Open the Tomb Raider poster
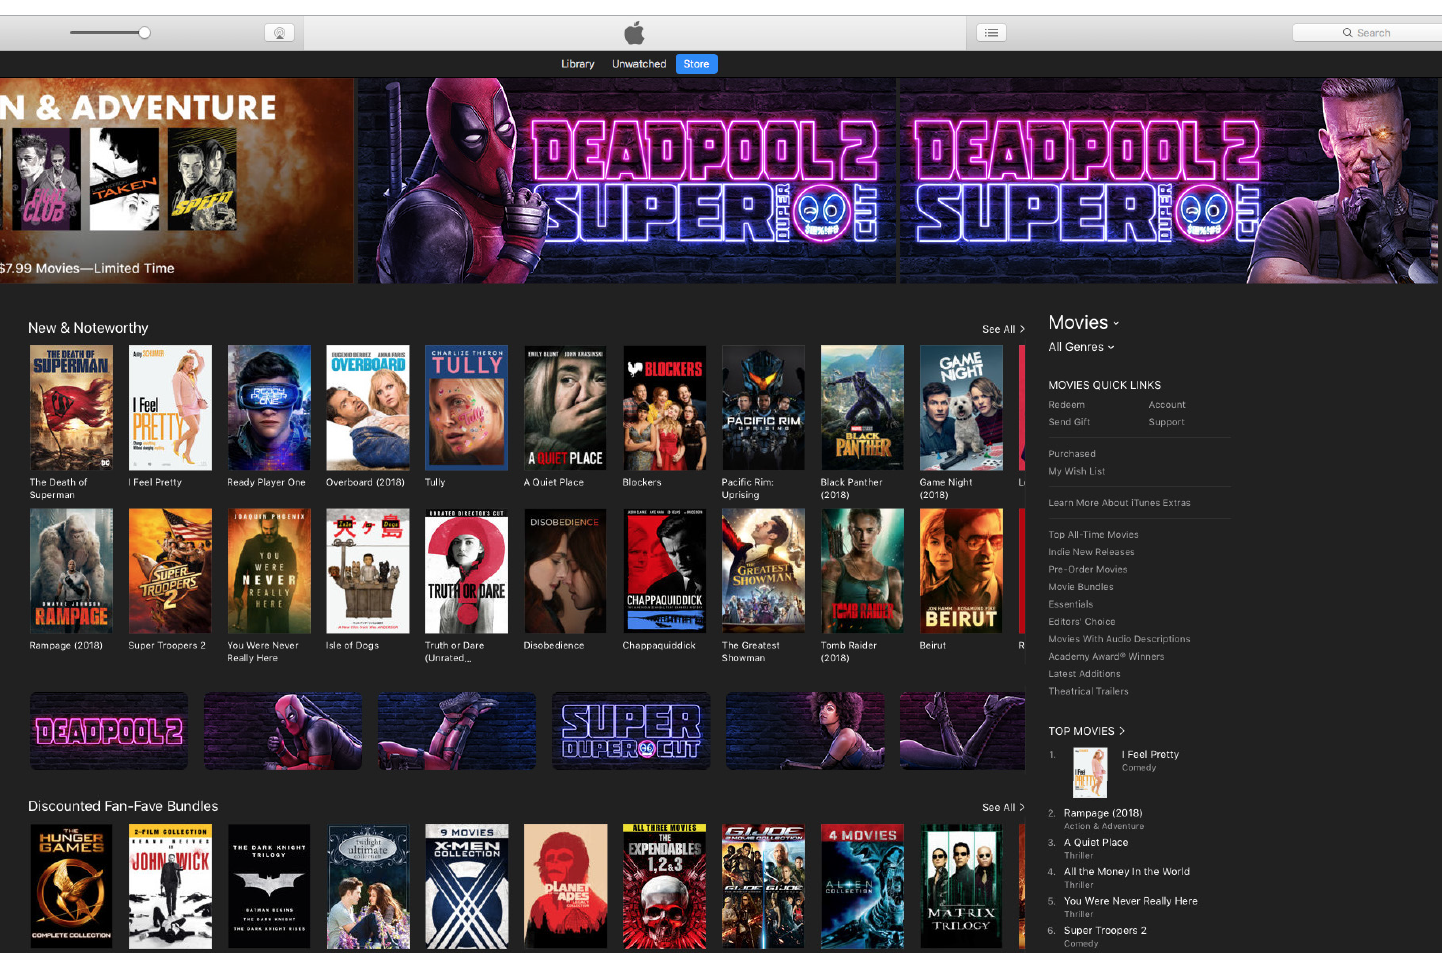The width and height of the screenshot is (1442, 953). (x=862, y=571)
